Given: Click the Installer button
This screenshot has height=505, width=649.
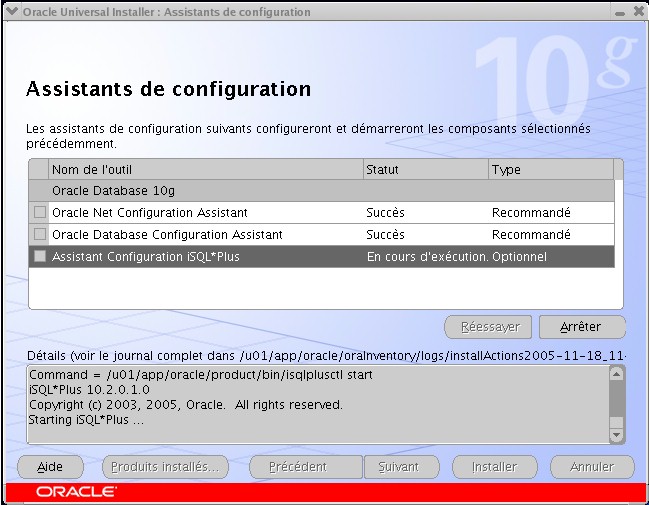Looking at the screenshot, I should click(x=495, y=467).
